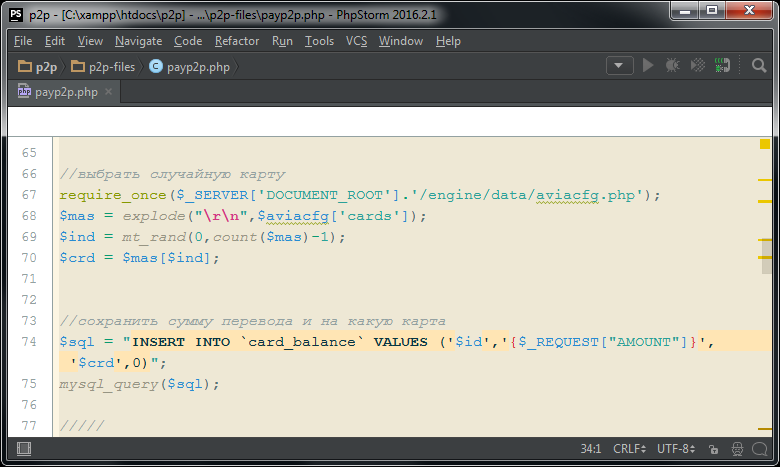
Task: Click line number 65 in gutter
Action: click(x=29, y=153)
